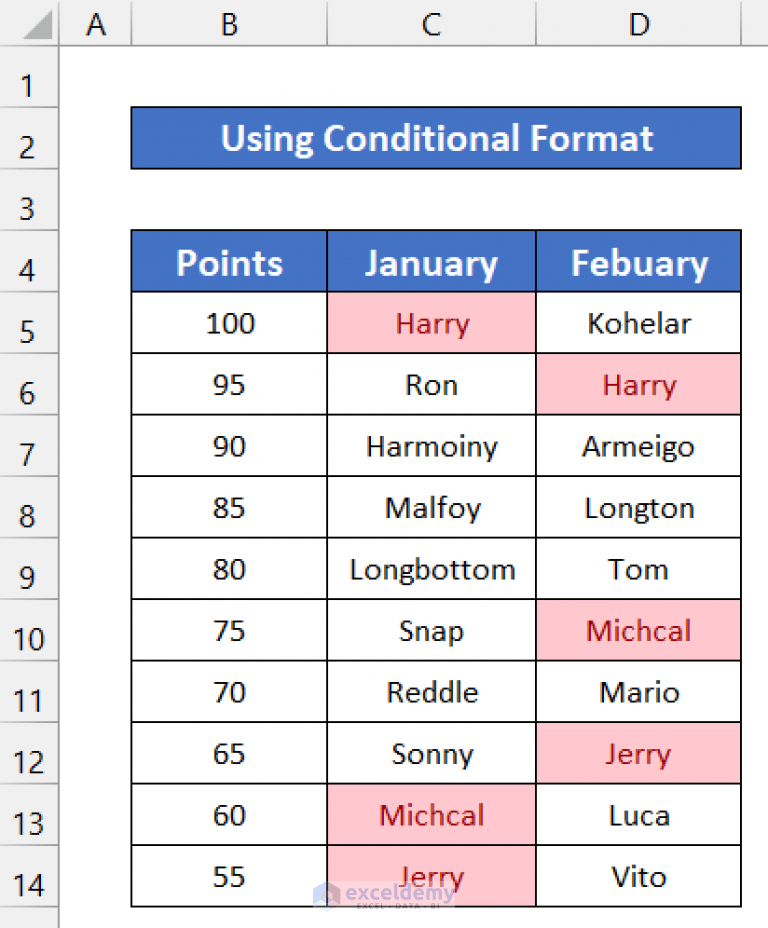Select the Using Conditional Format title cell
Image resolution: width=768 pixels, height=928 pixels.
pos(436,139)
